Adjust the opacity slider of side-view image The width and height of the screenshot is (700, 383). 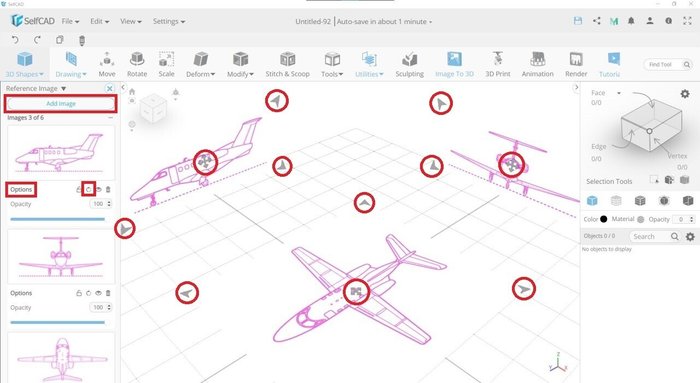[x=58, y=219]
